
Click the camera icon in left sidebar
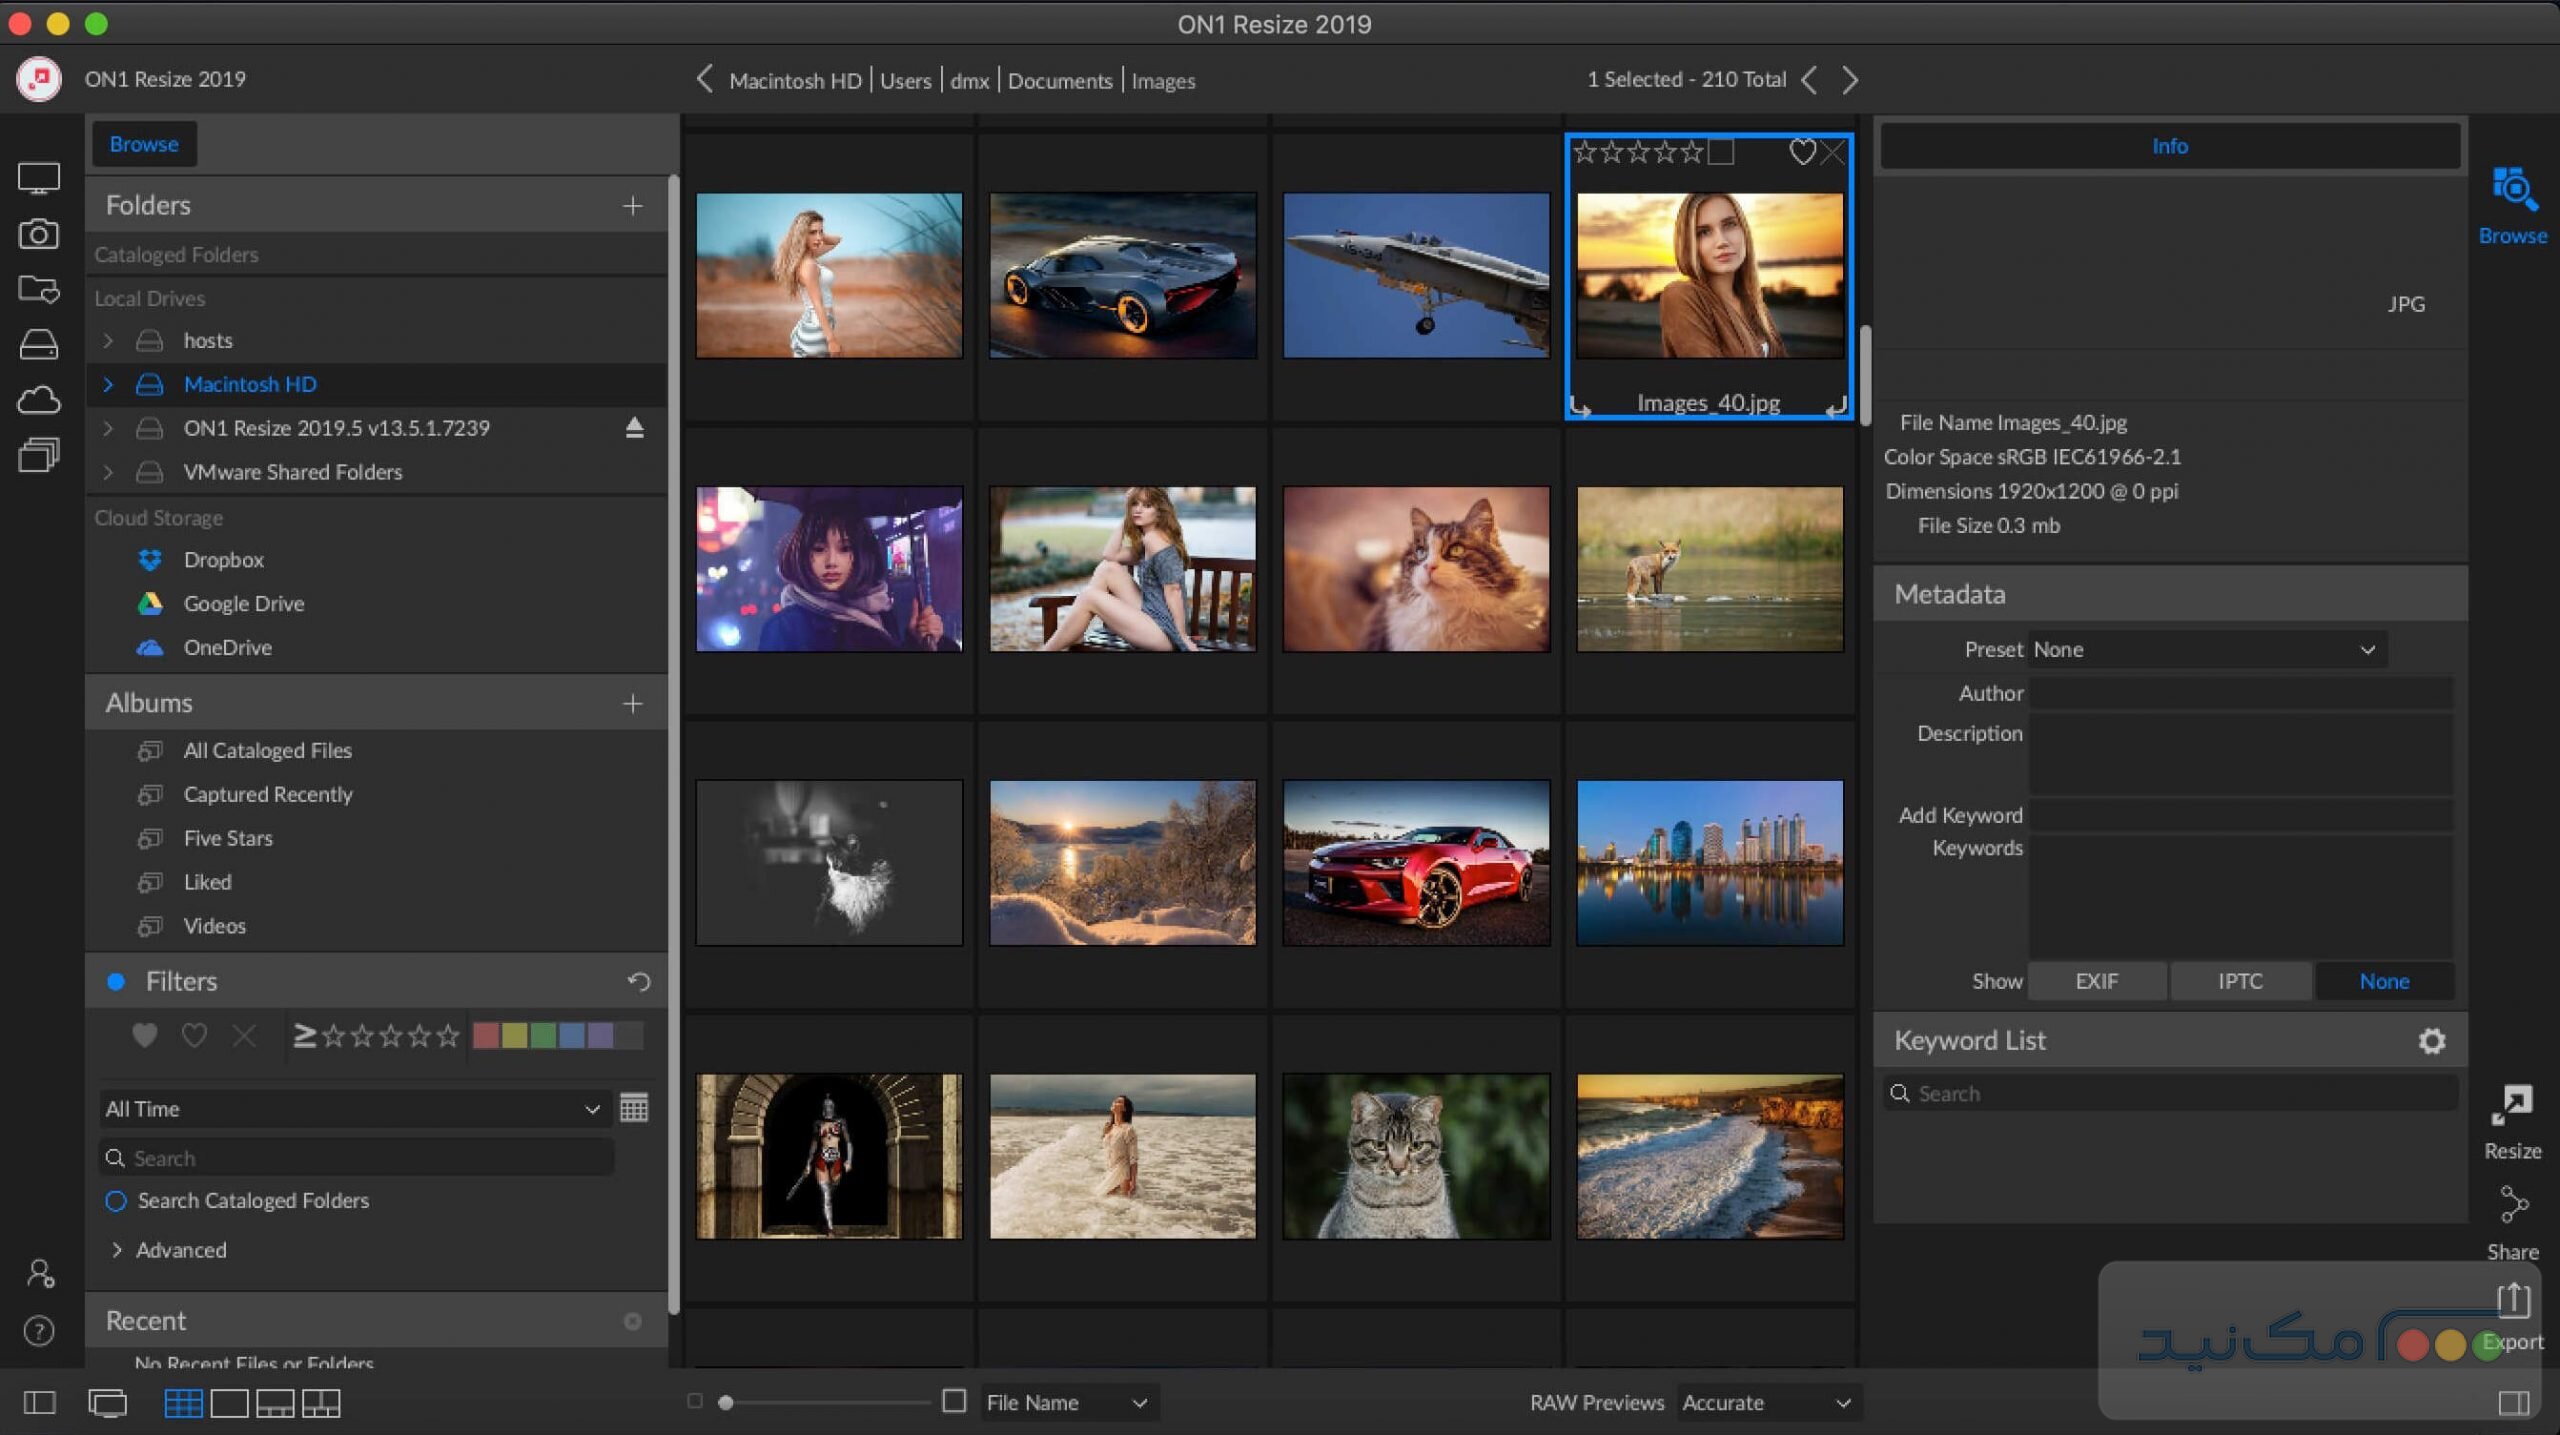point(38,234)
